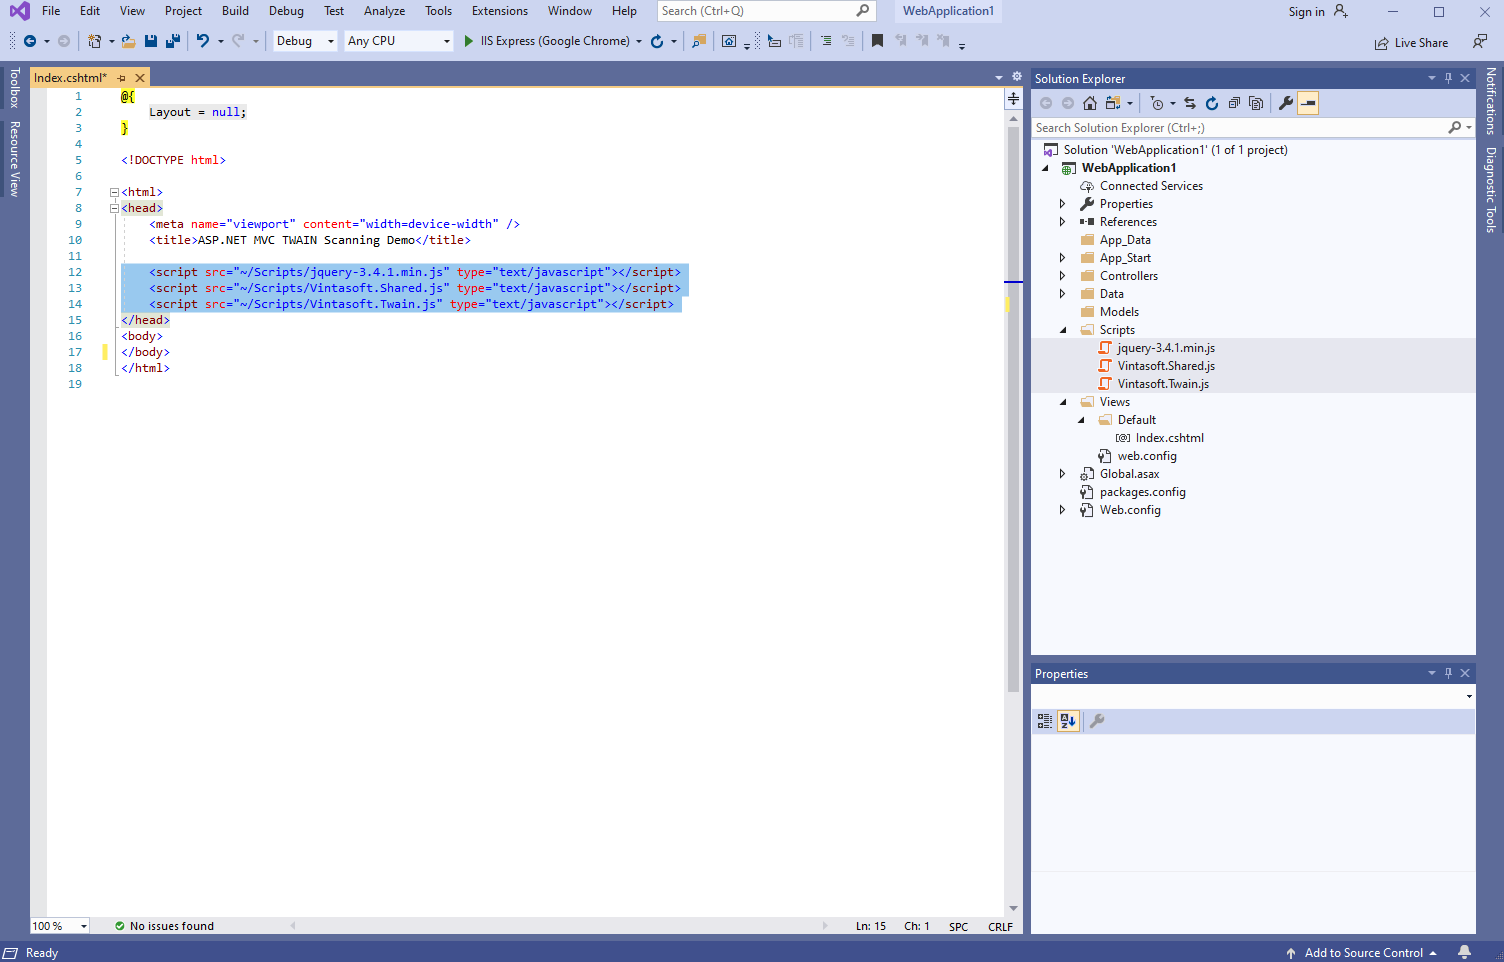Screen dimensions: 1504x962
Task: Save the current file with Save icon
Action: [151, 41]
